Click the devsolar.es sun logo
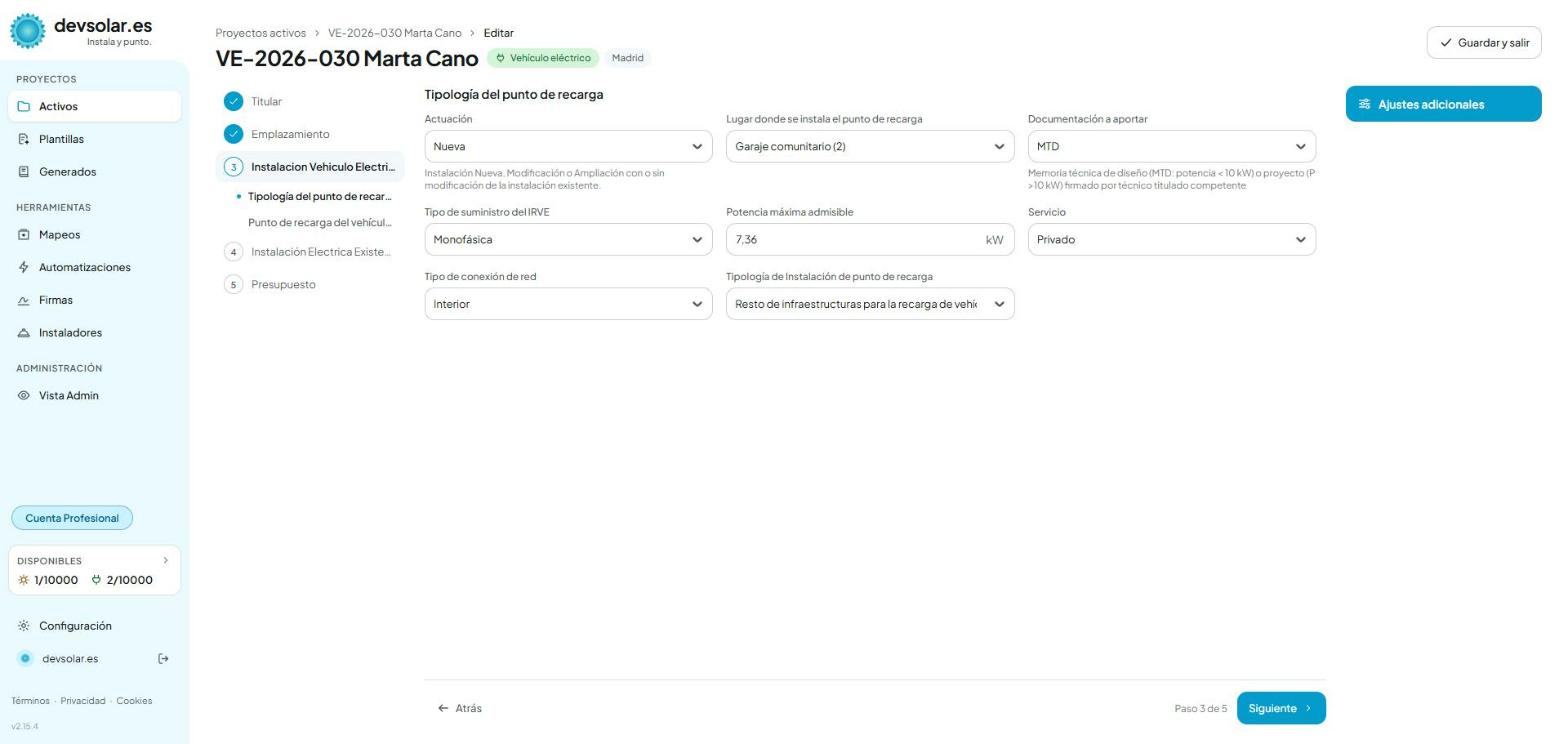The width and height of the screenshot is (1568, 744). [x=28, y=32]
